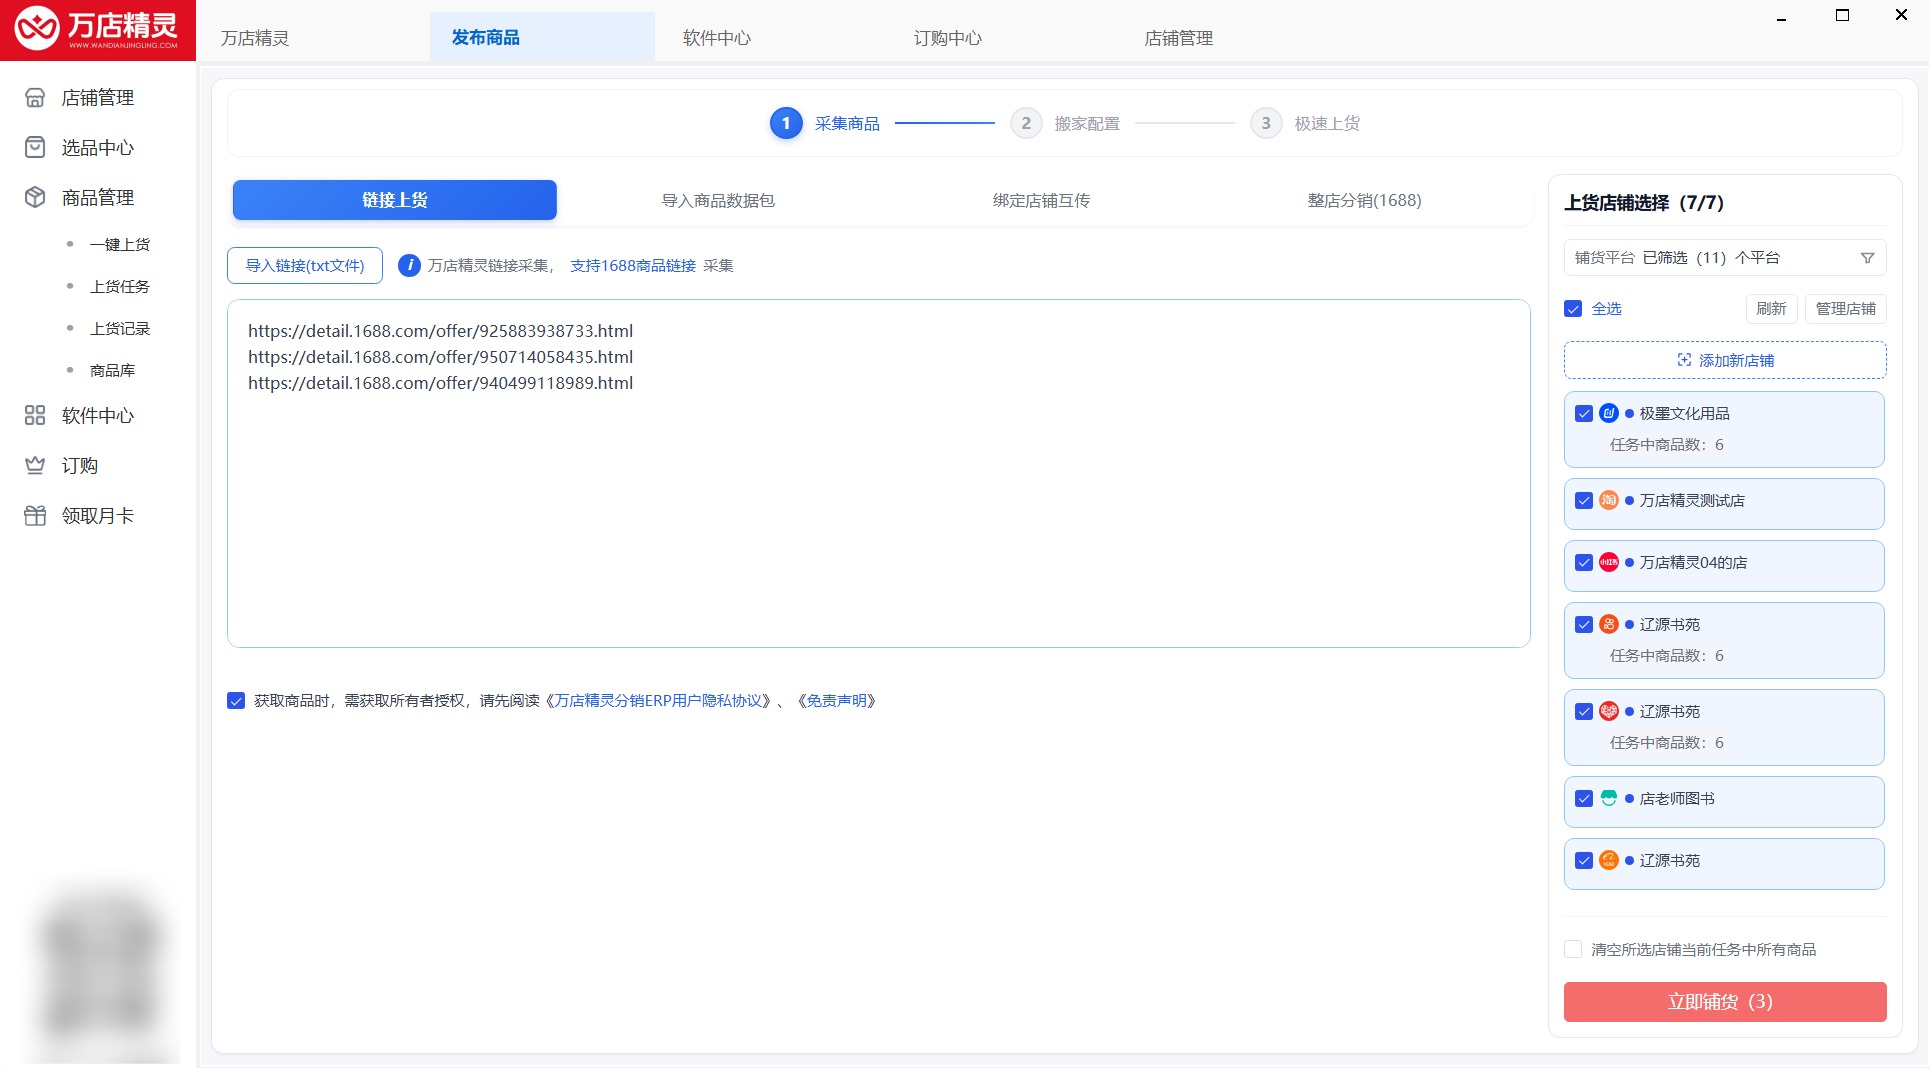Click the green platform icon of 店老师图书
The image size is (1929, 1068).
point(1608,798)
